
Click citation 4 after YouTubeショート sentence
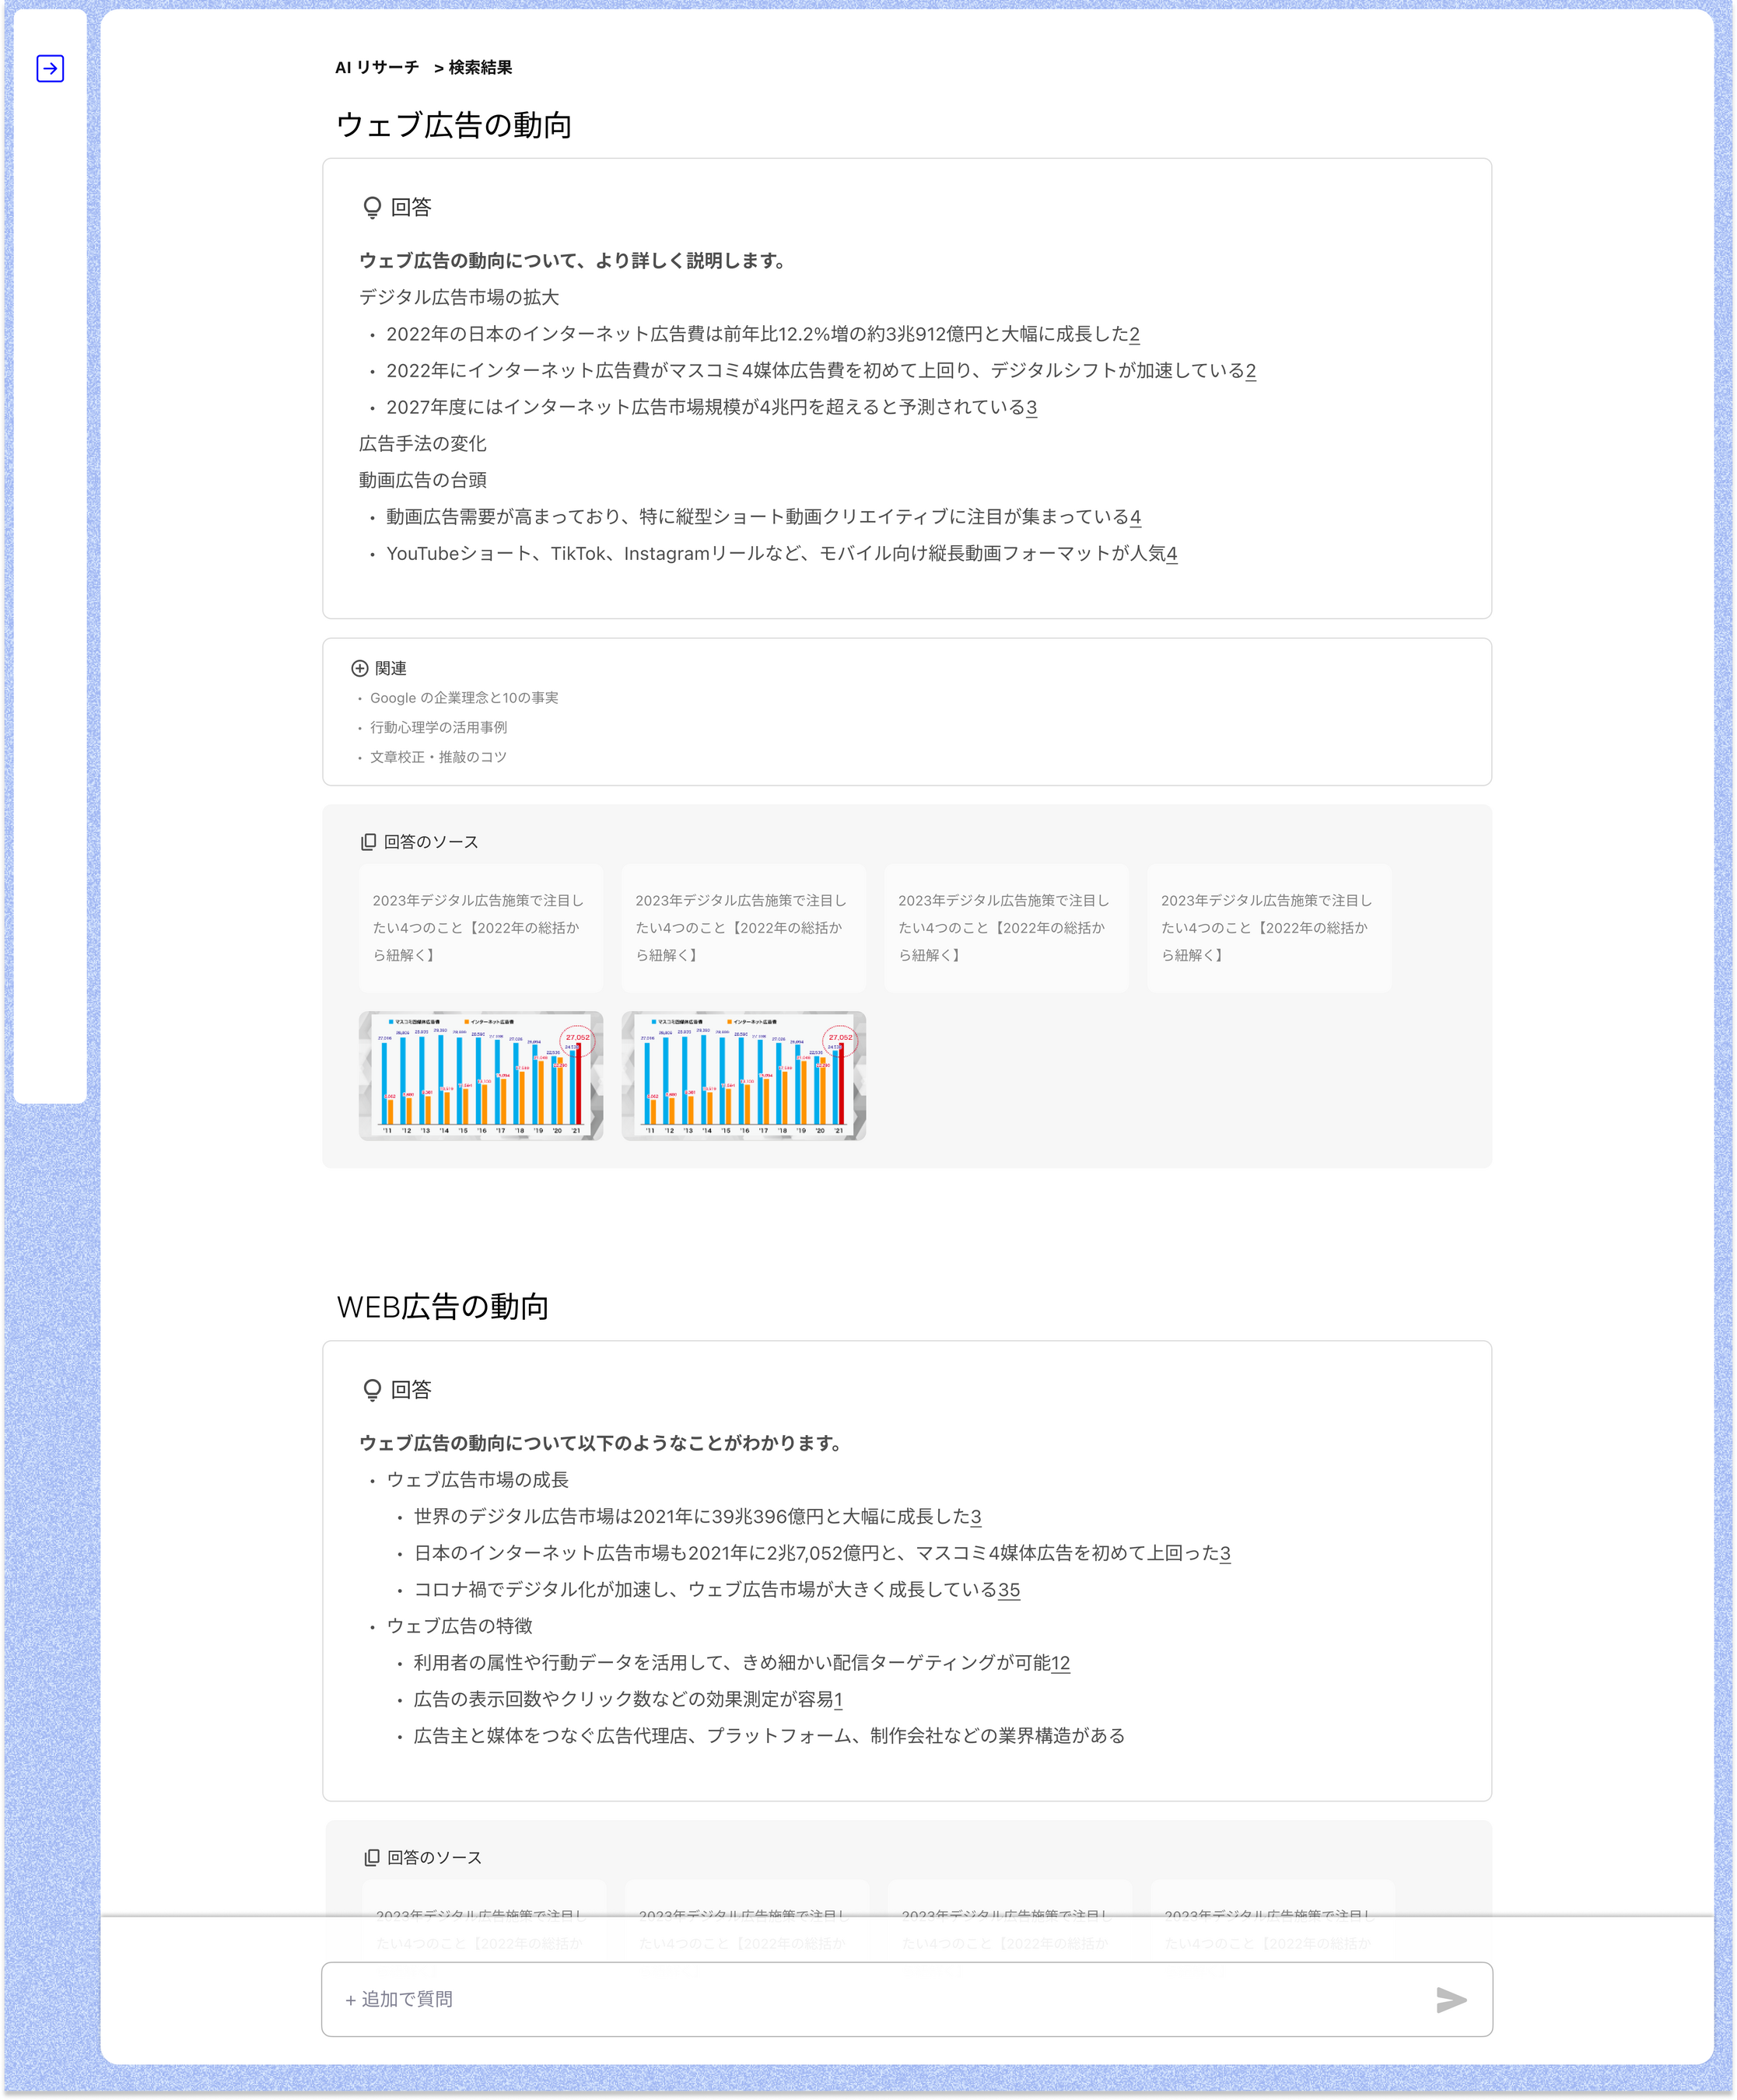(1171, 553)
